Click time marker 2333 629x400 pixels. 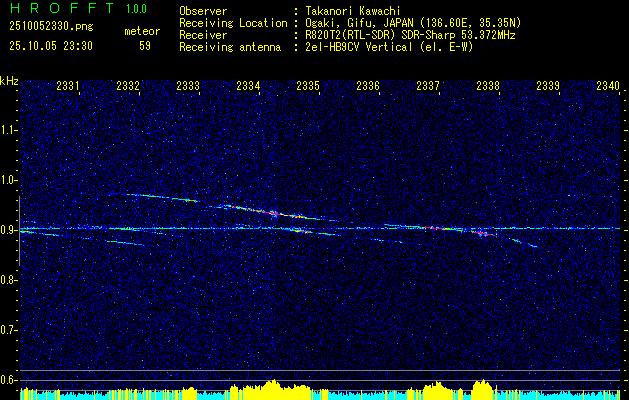coord(188,85)
